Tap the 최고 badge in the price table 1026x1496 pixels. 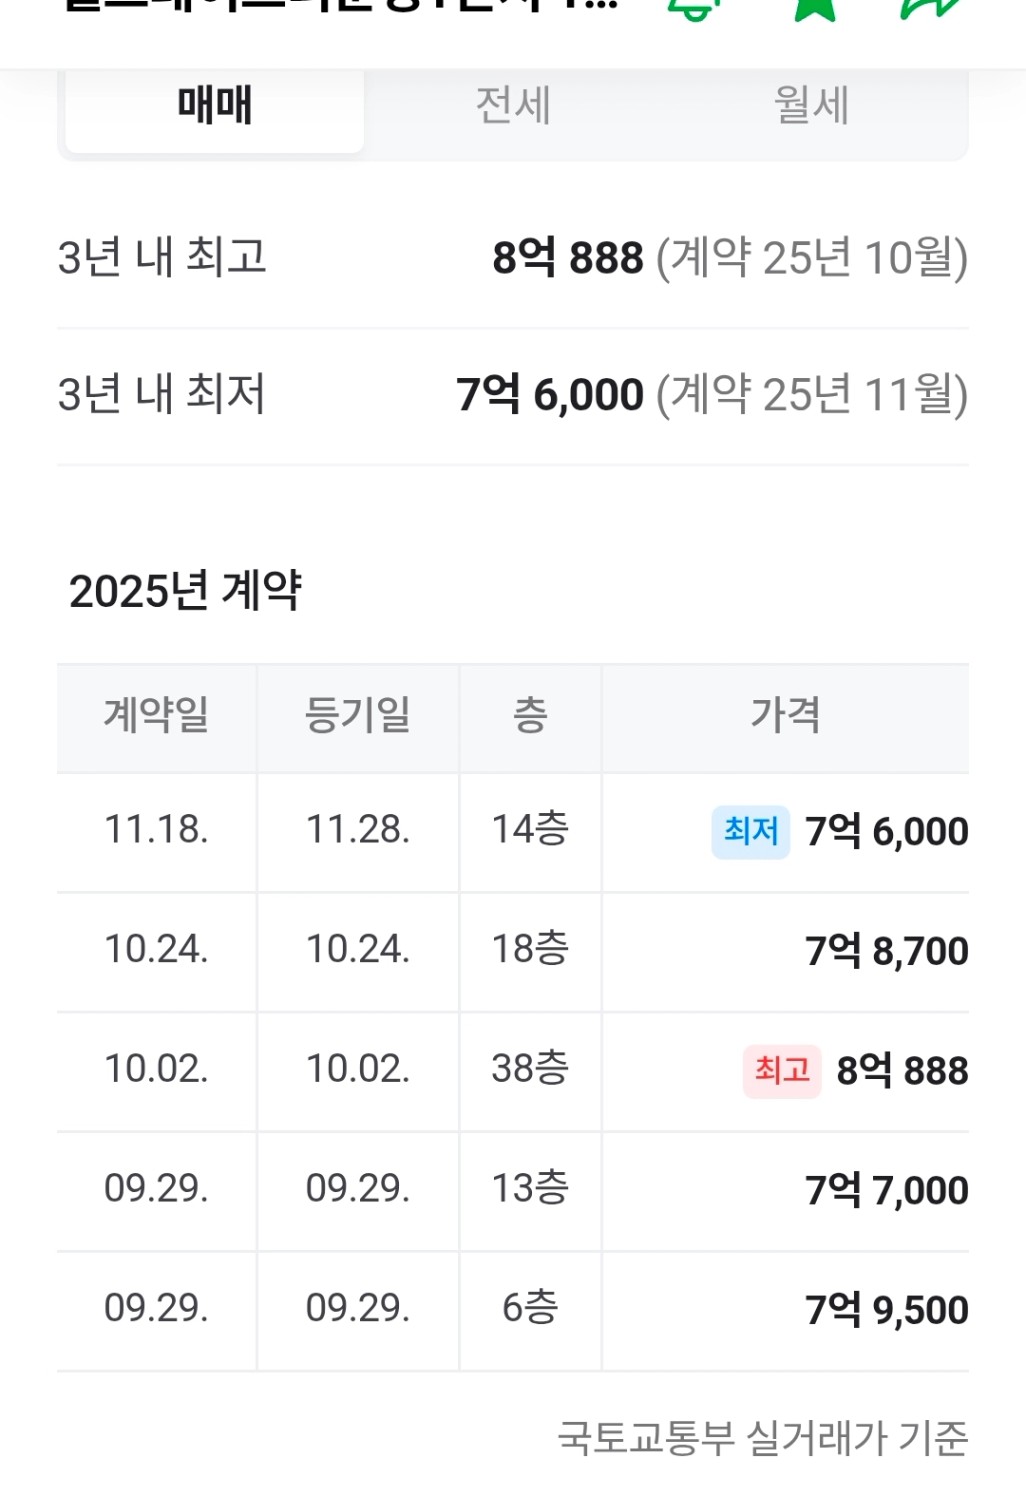coord(782,1070)
